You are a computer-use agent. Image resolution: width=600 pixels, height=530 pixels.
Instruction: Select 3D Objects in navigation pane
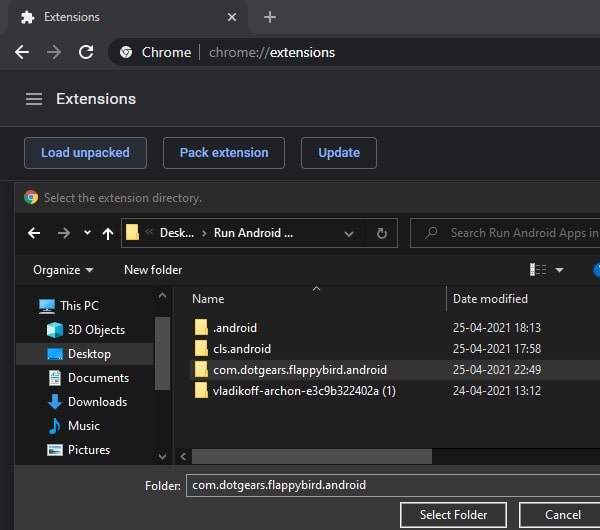[95, 330]
